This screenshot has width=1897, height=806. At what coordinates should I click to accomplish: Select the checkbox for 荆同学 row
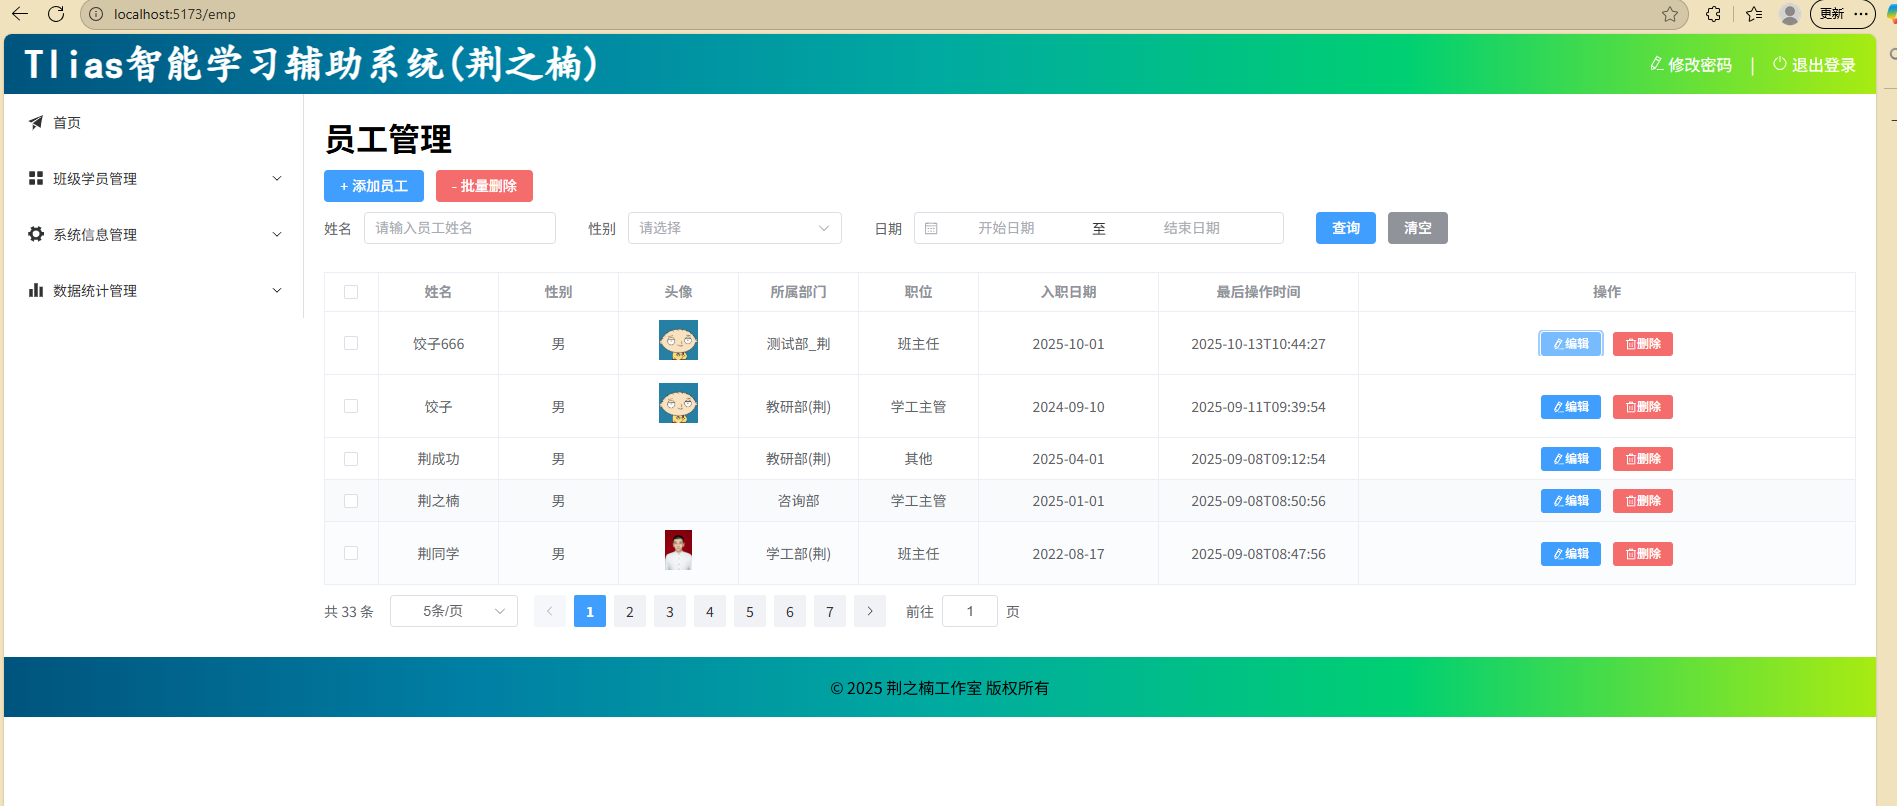point(351,553)
